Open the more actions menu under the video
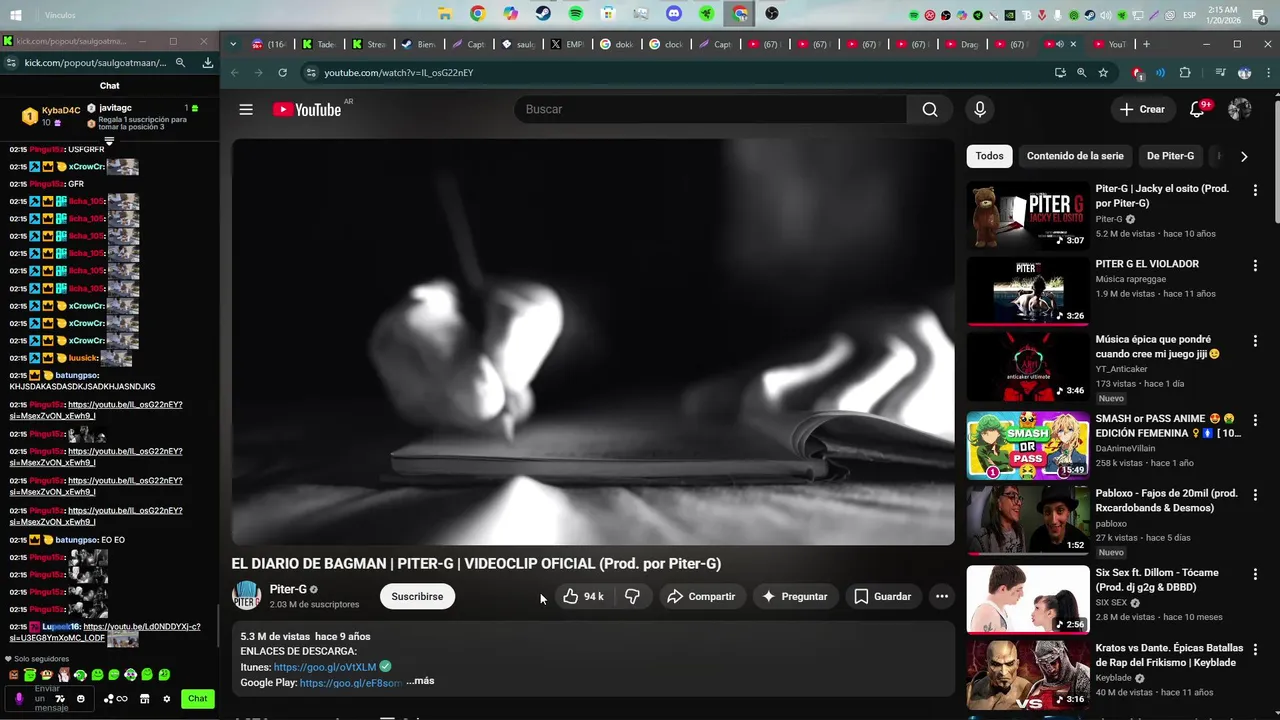 941,596
